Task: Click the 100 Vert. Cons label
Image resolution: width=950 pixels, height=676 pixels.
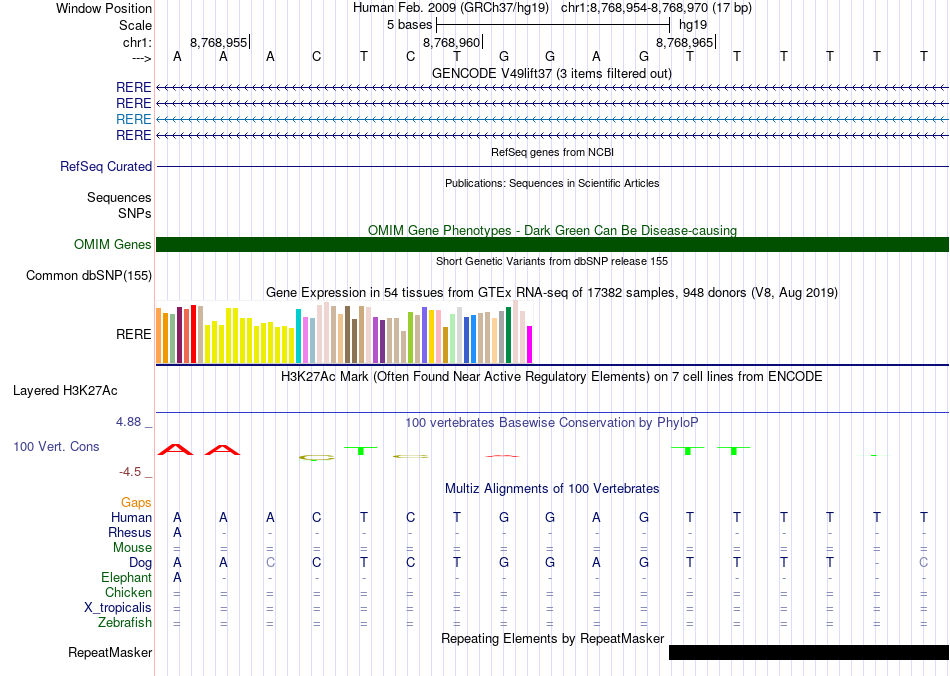Action: 56,446
